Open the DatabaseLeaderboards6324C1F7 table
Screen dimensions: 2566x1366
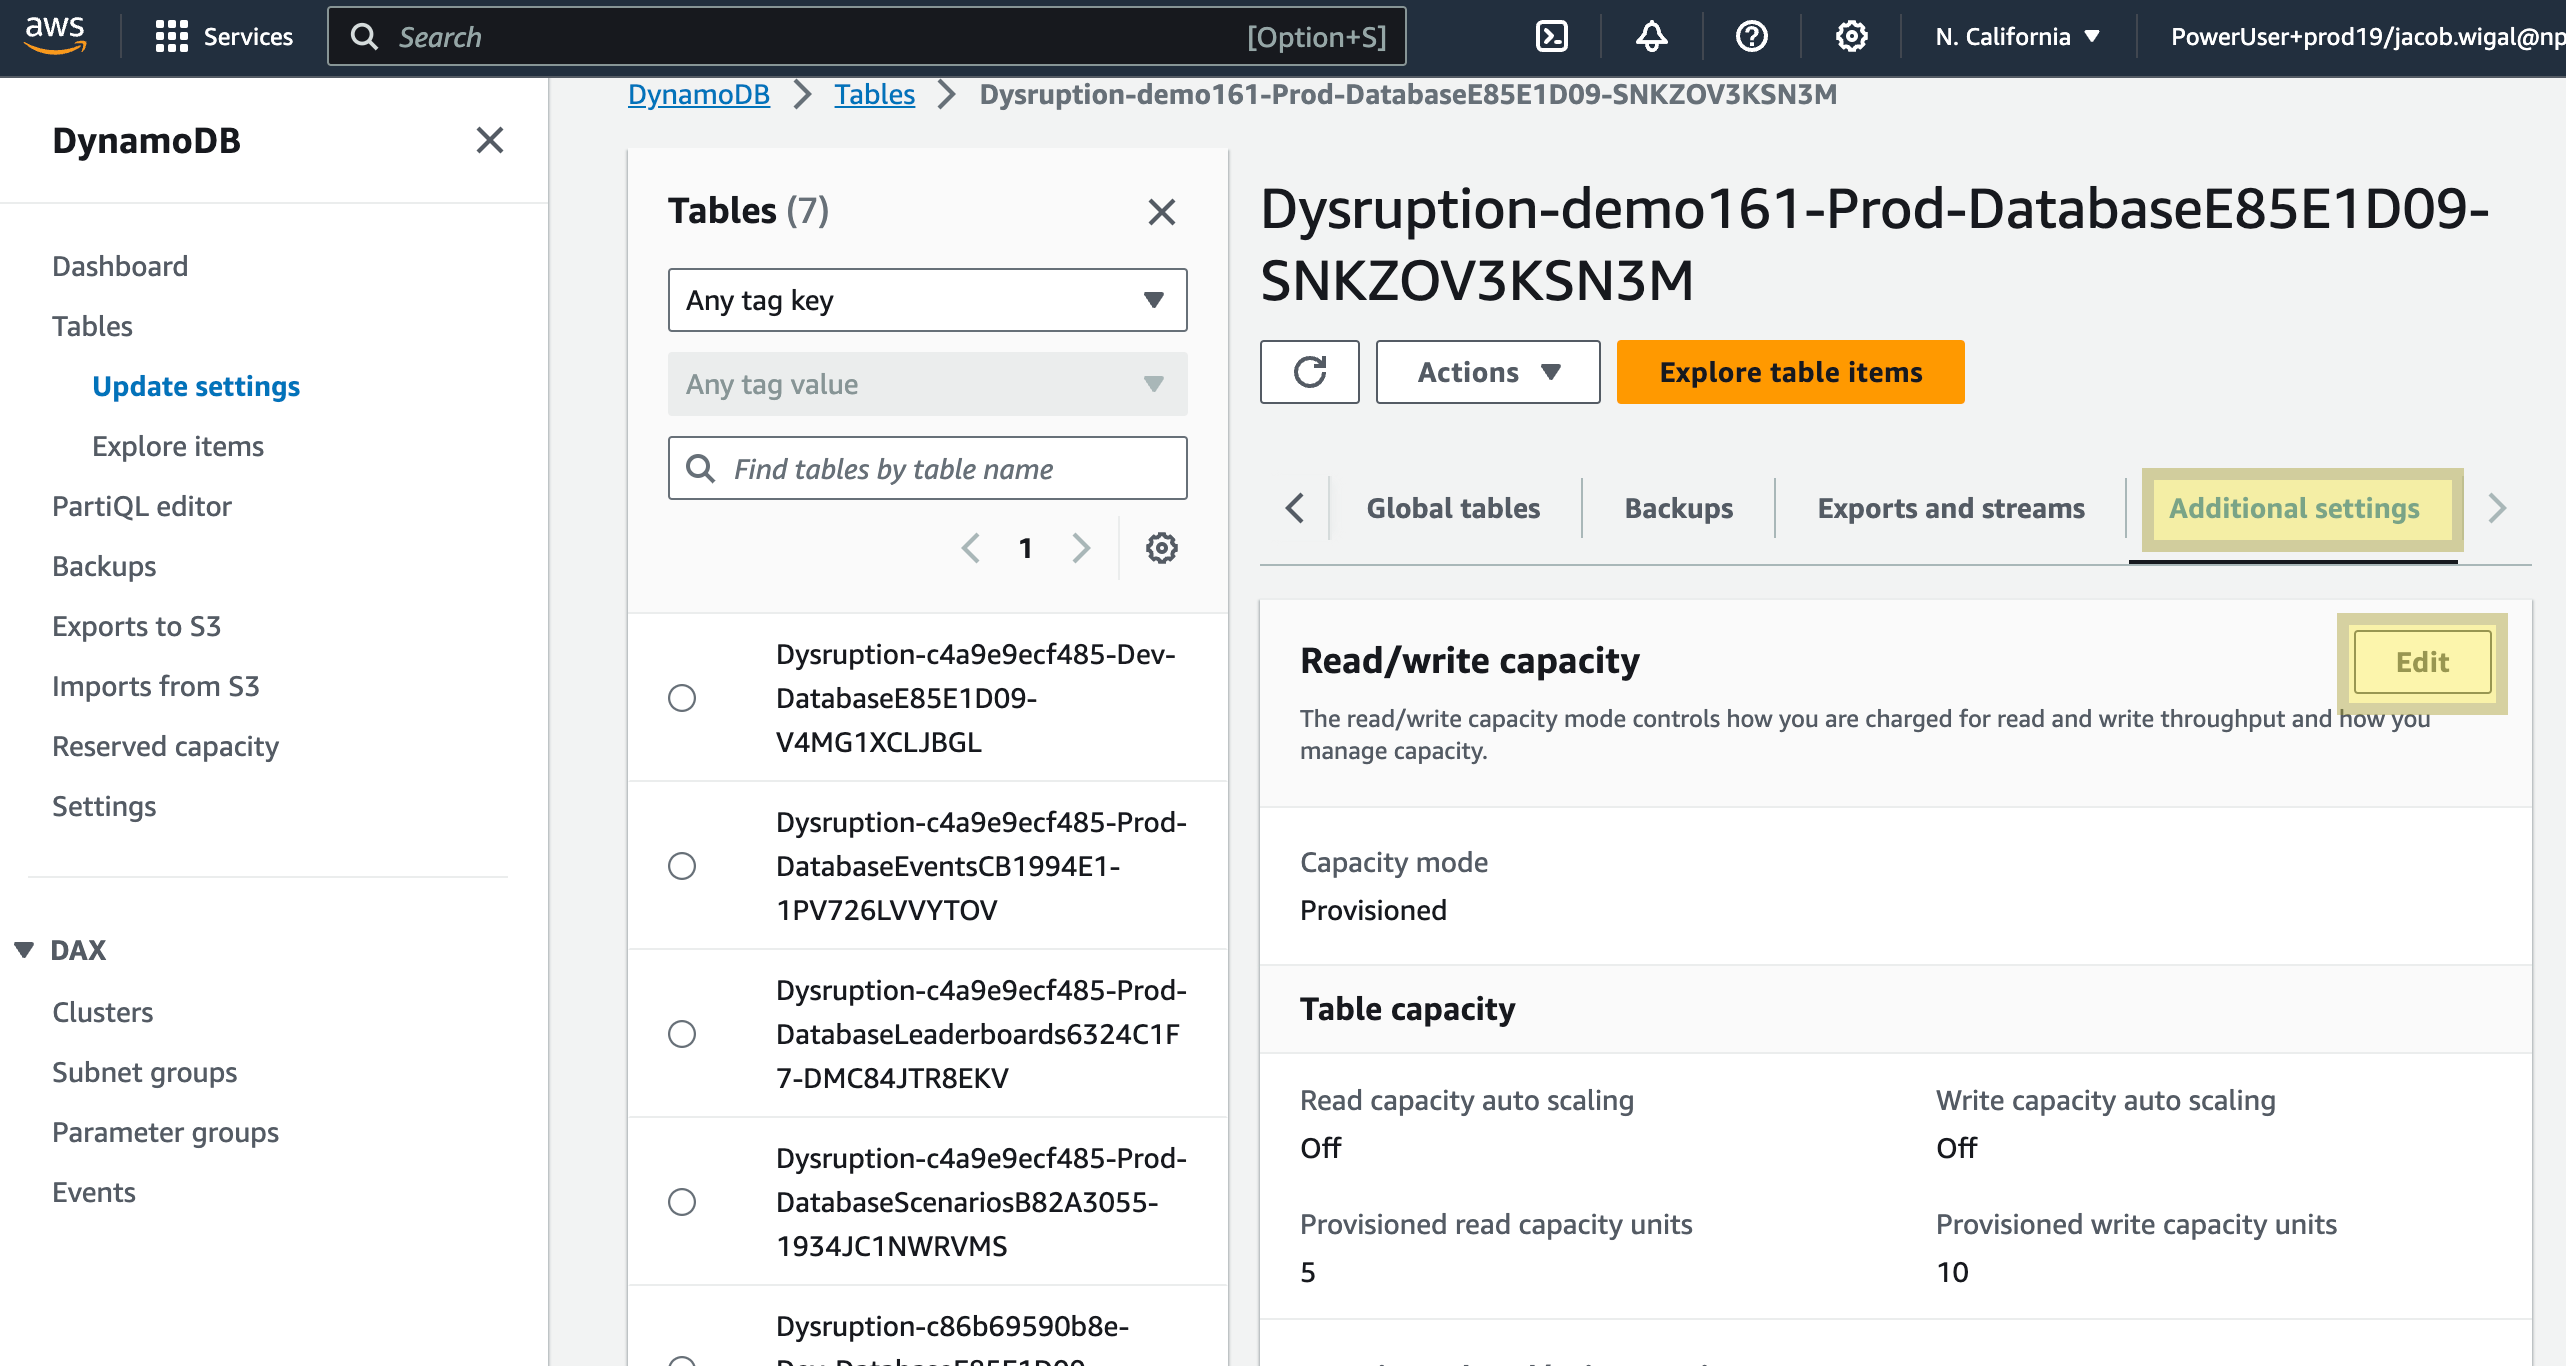(x=981, y=1034)
